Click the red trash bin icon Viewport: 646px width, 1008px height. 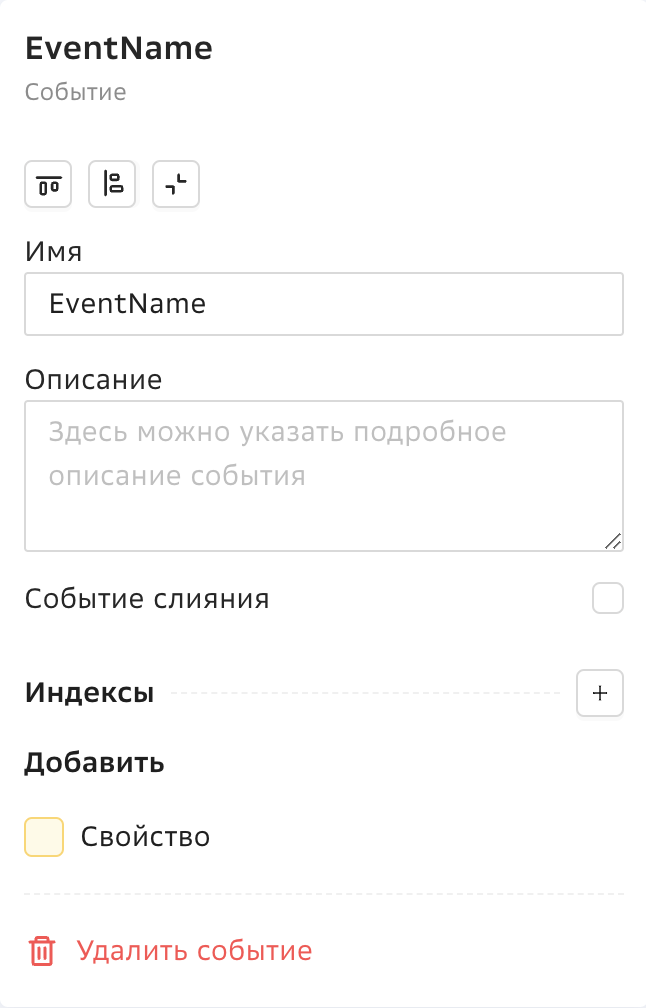42,950
